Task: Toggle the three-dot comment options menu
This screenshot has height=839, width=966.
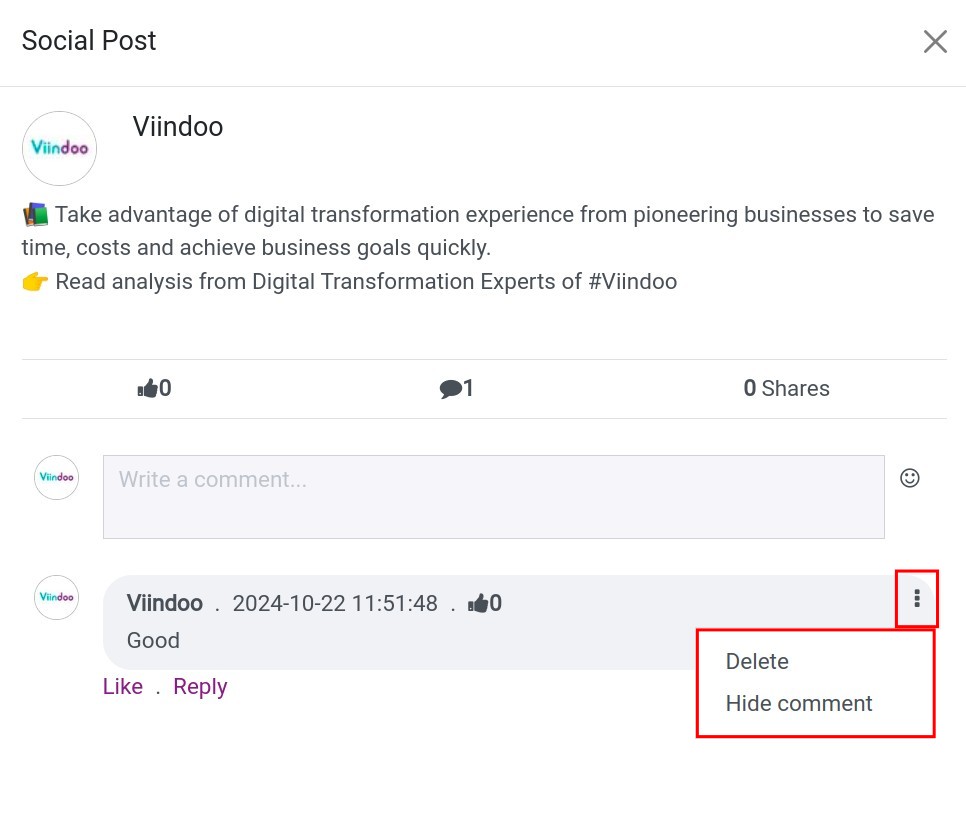Action: tap(917, 599)
